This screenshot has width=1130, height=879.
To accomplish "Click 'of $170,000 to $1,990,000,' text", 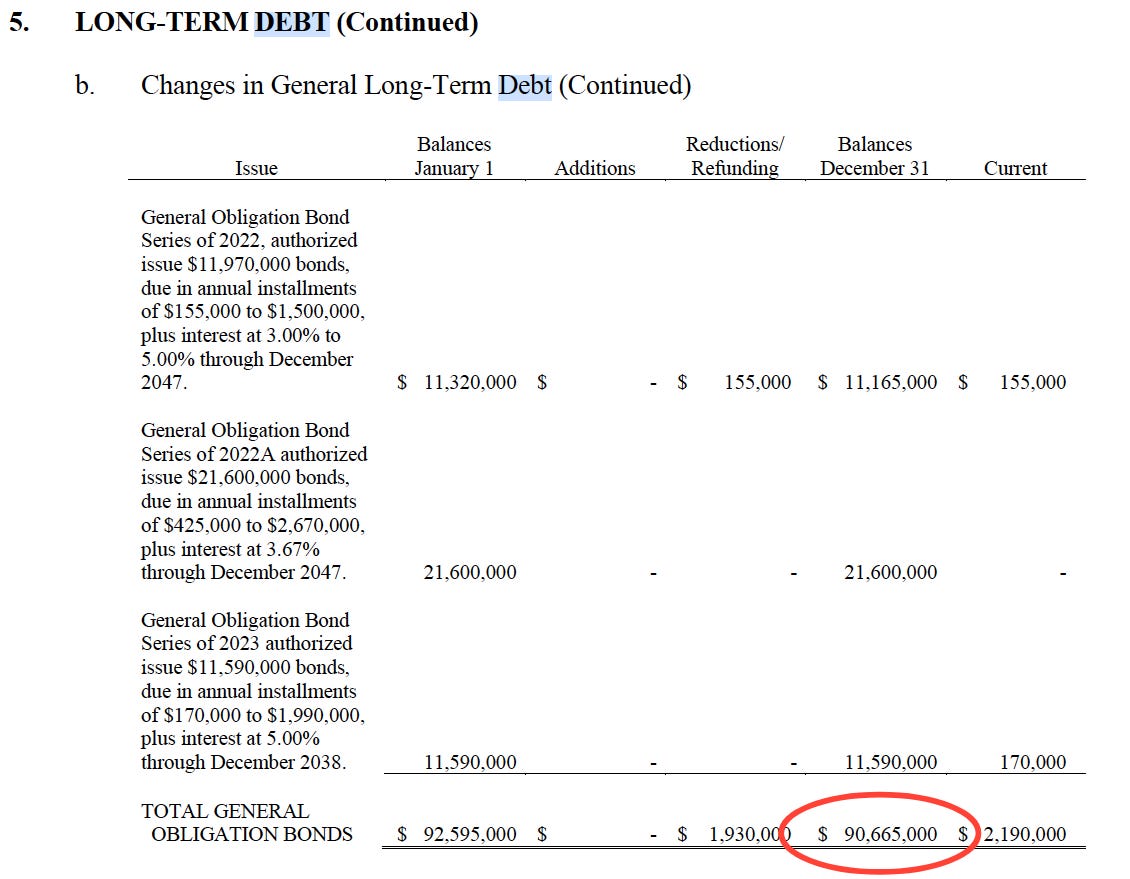I will click(253, 715).
